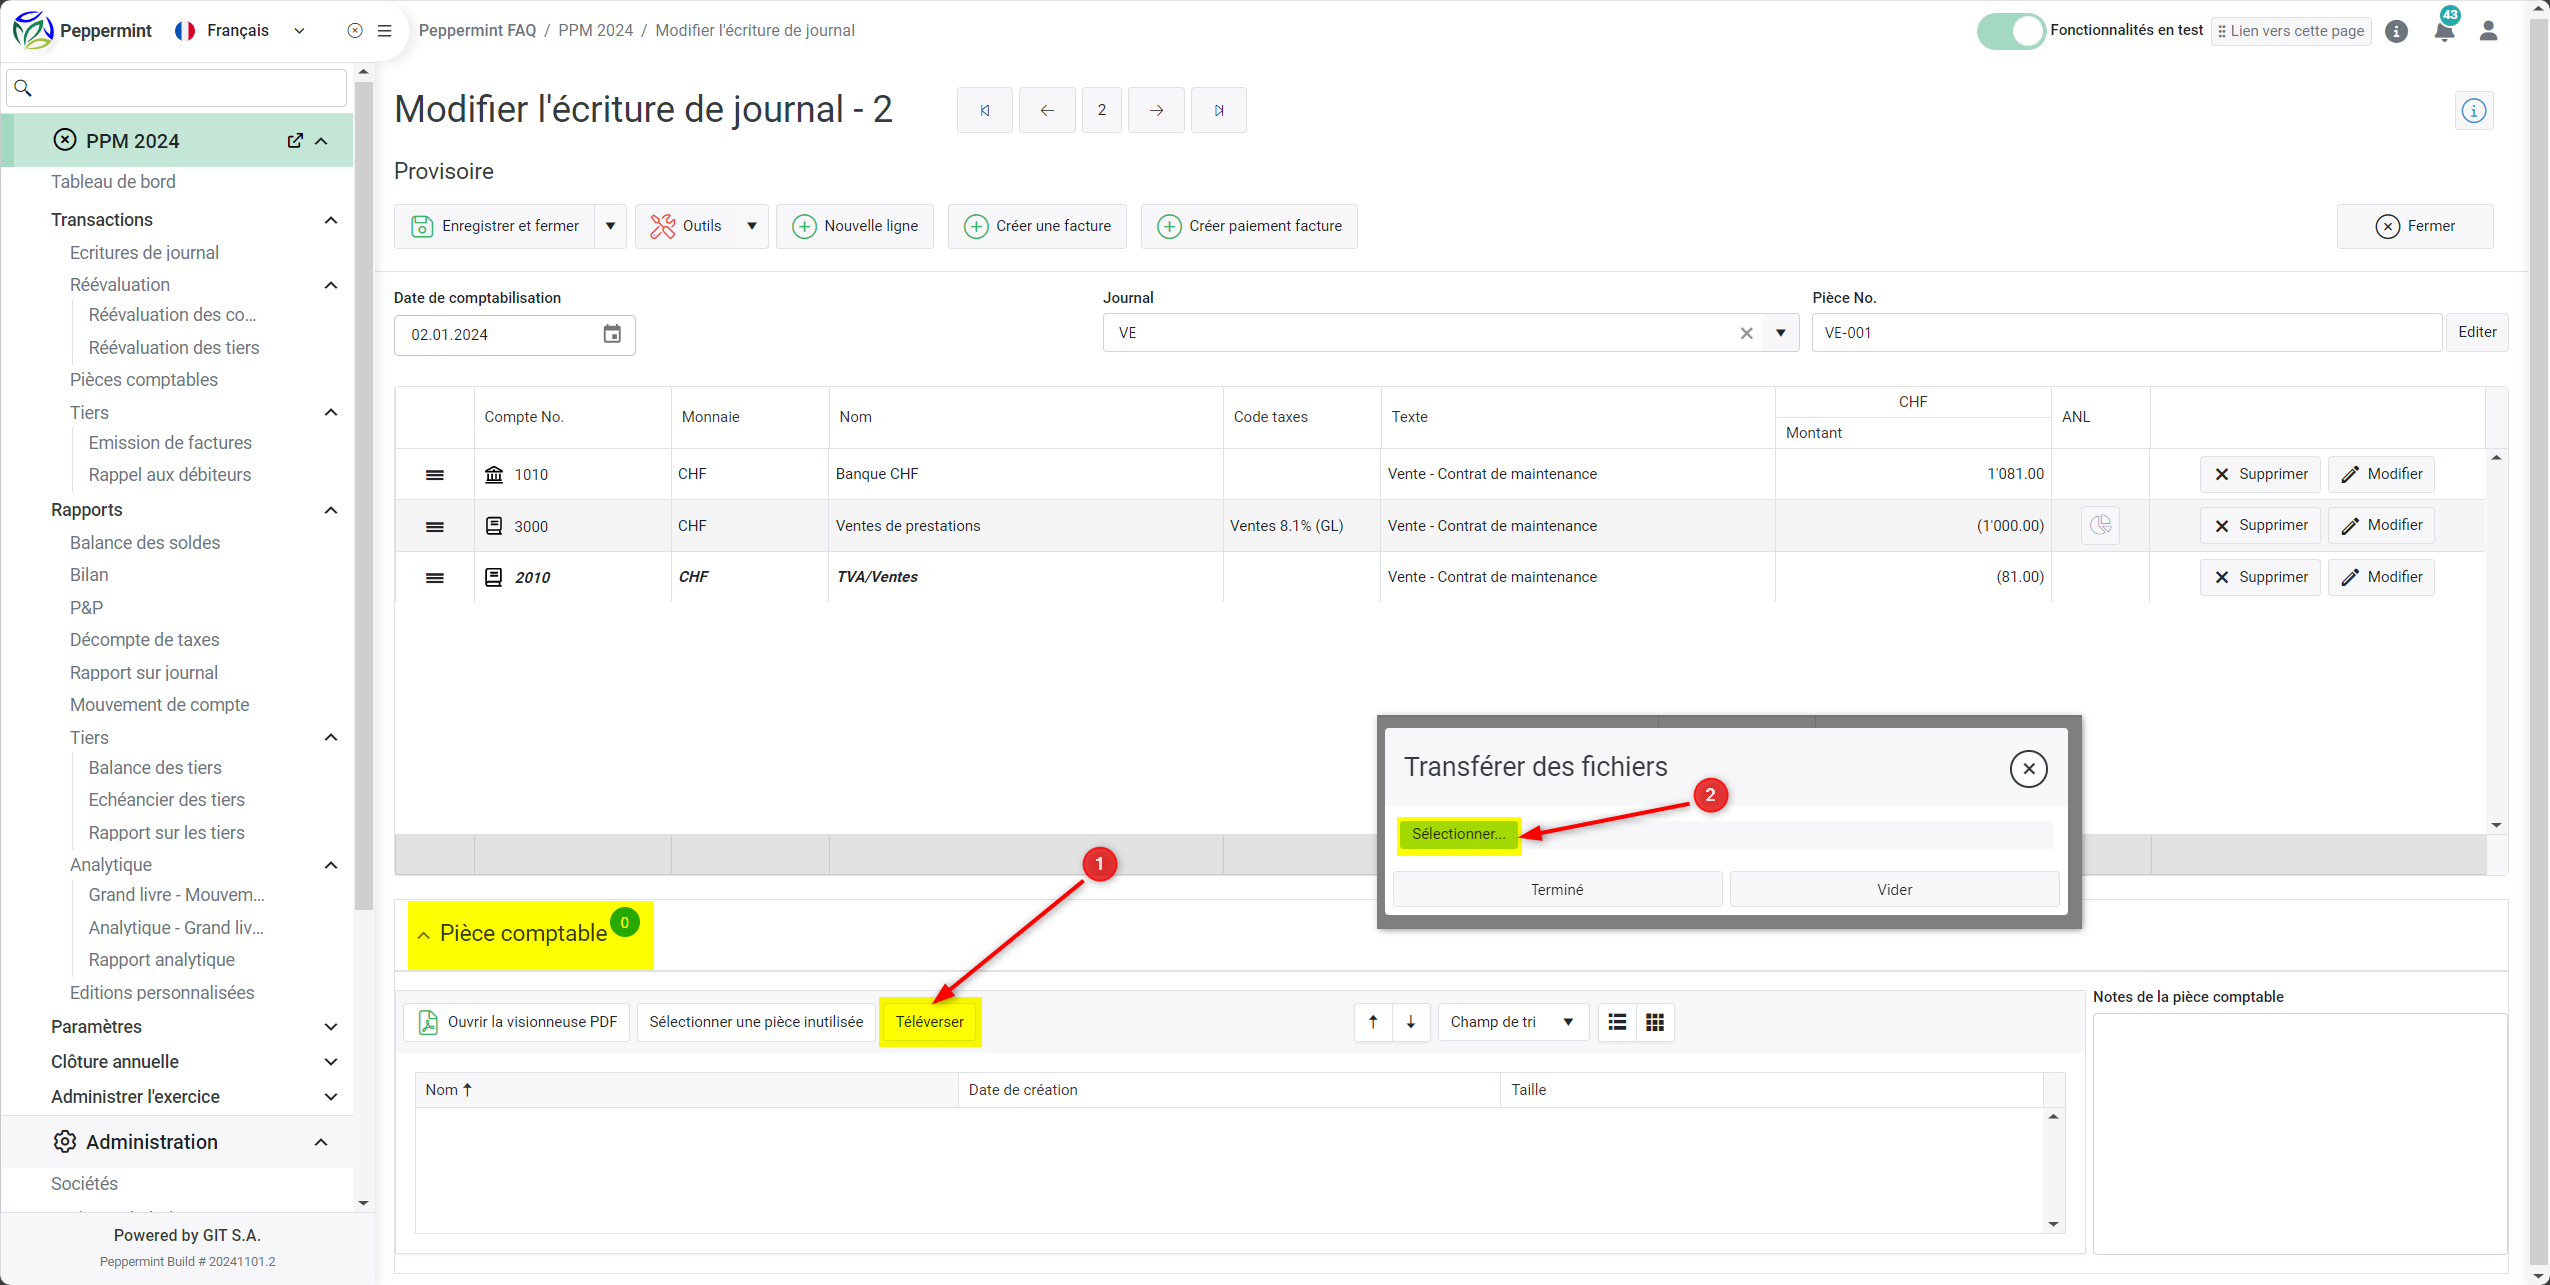The image size is (2550, 1285).
Task: Open the Journal VE dropdown
Action: pos(1781,333)
